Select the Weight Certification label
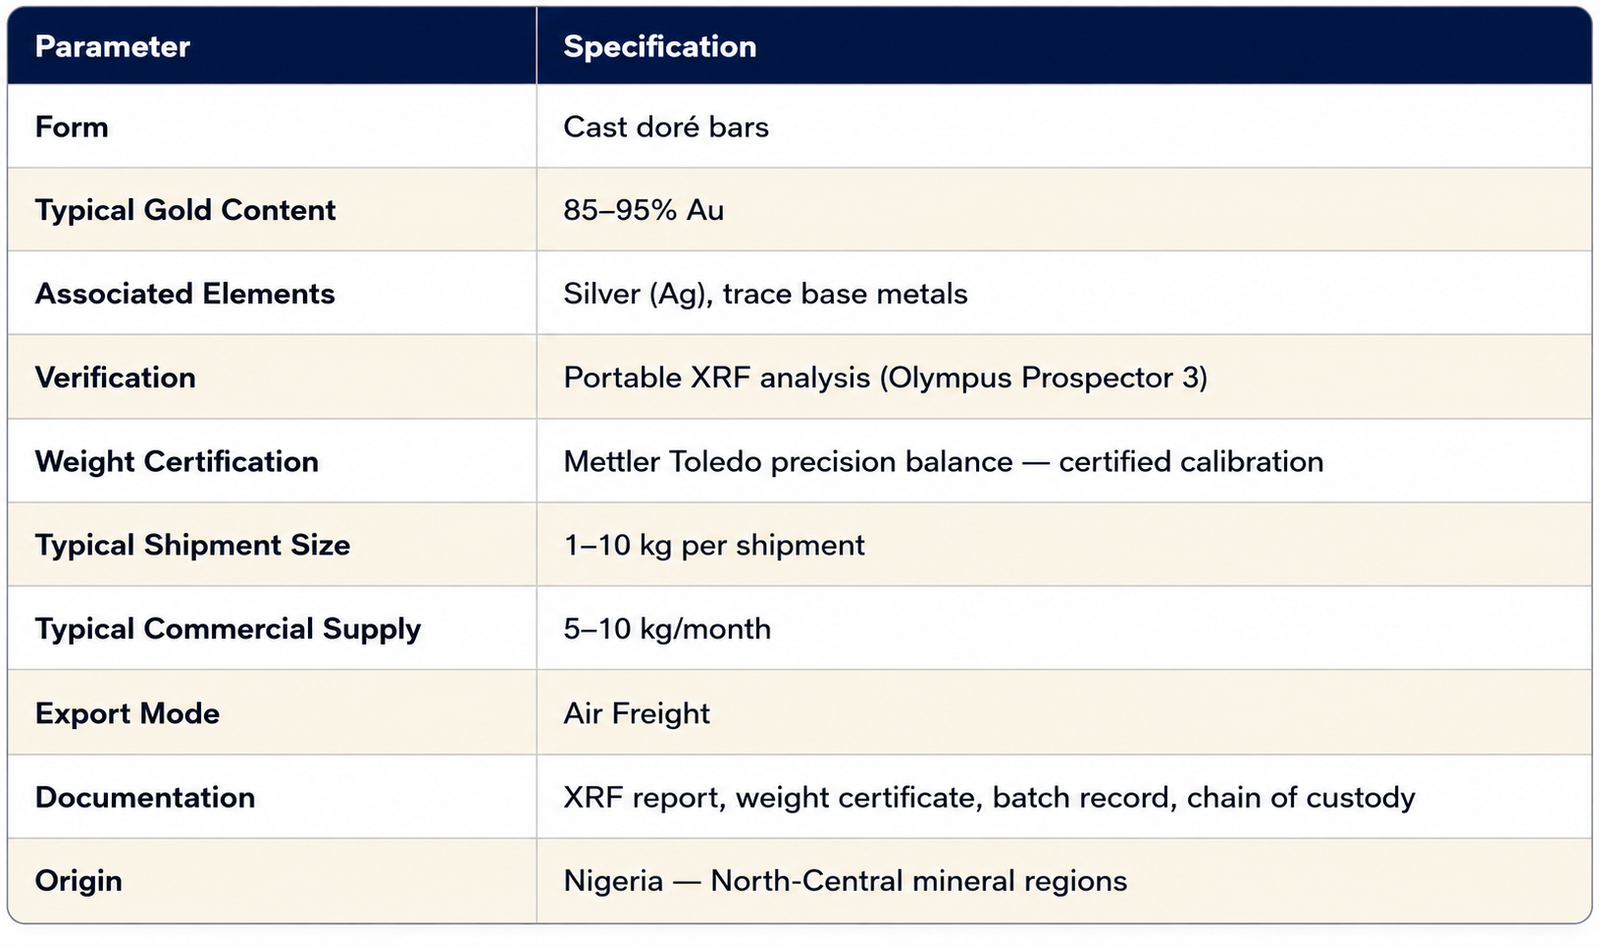The height and width of the screenshot is (946, 1600). pos(177,462)
